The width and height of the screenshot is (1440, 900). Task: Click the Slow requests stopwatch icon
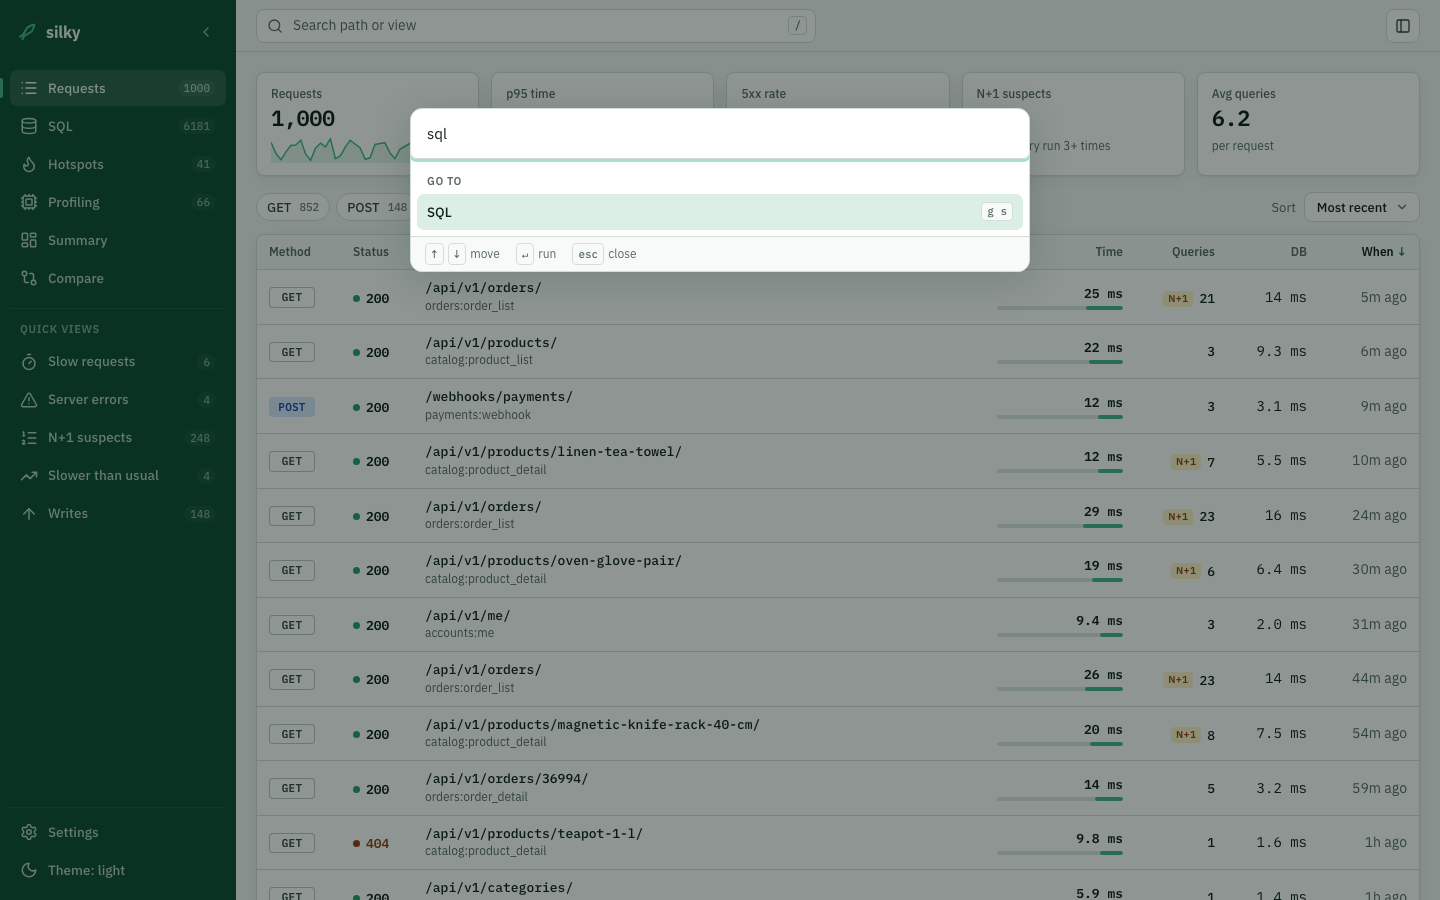(x=29, y=362)
